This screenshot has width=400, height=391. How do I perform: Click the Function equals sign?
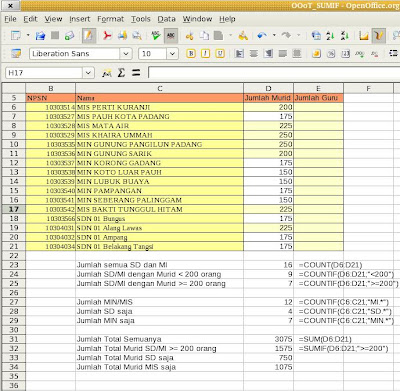[136, 73]
